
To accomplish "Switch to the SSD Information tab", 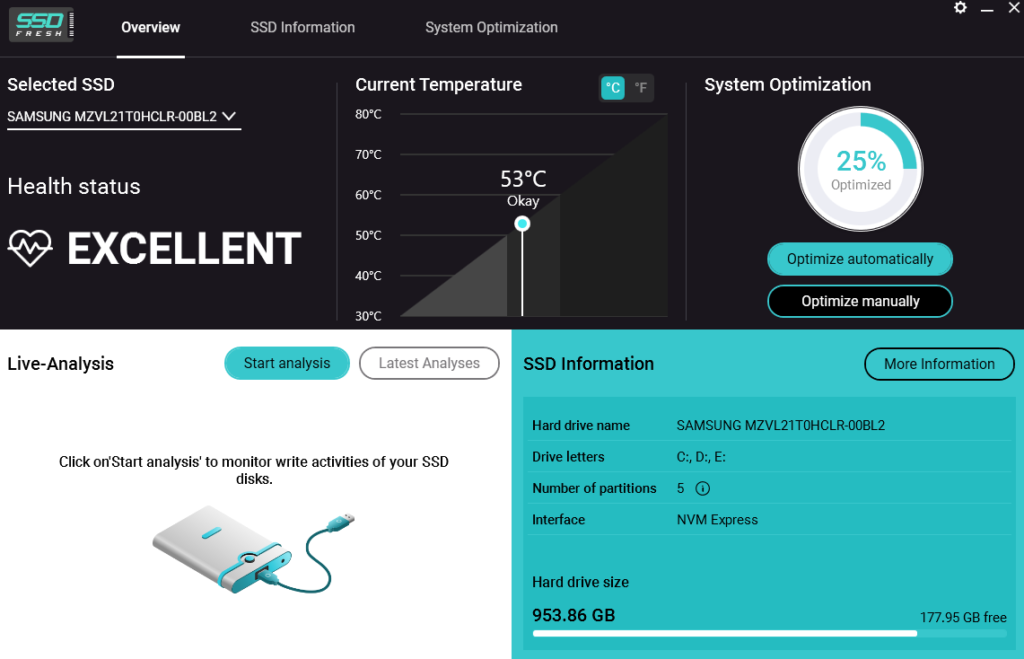I will click(x=302, y=27).
